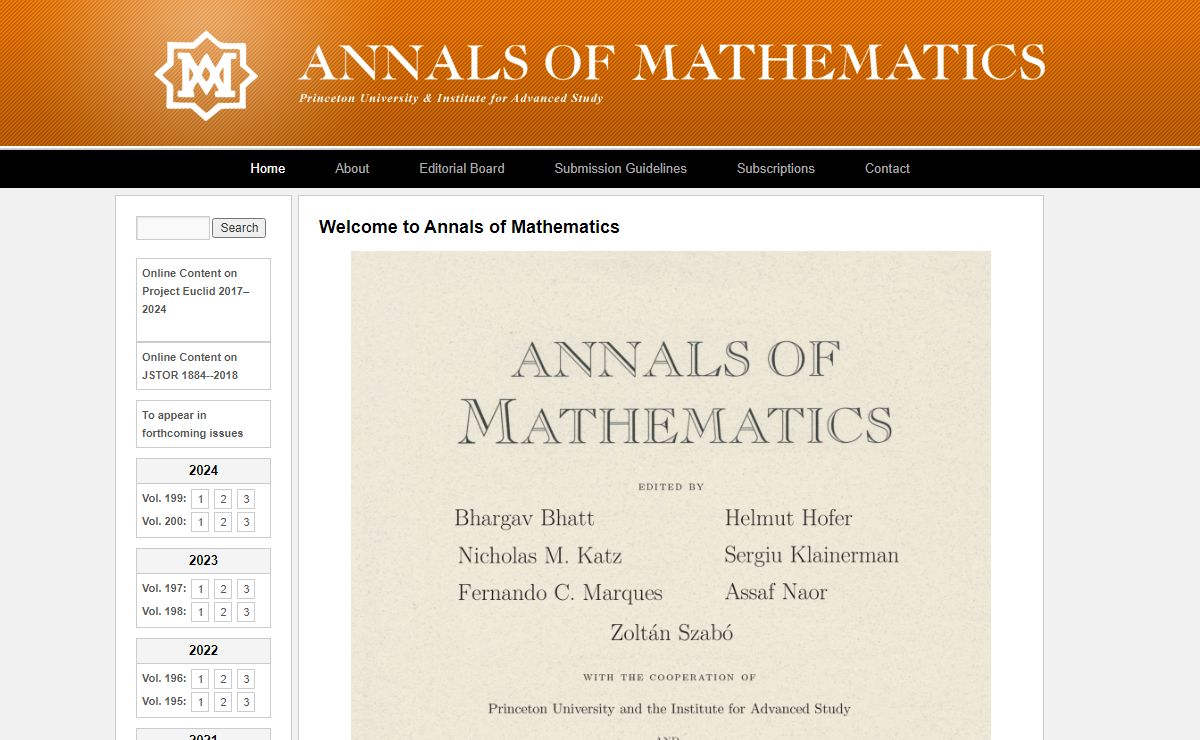Image resolution: width=1200 pixels, height=740 pixels.
Task: Open Vol. 199 issue 1
Action: 200,499
